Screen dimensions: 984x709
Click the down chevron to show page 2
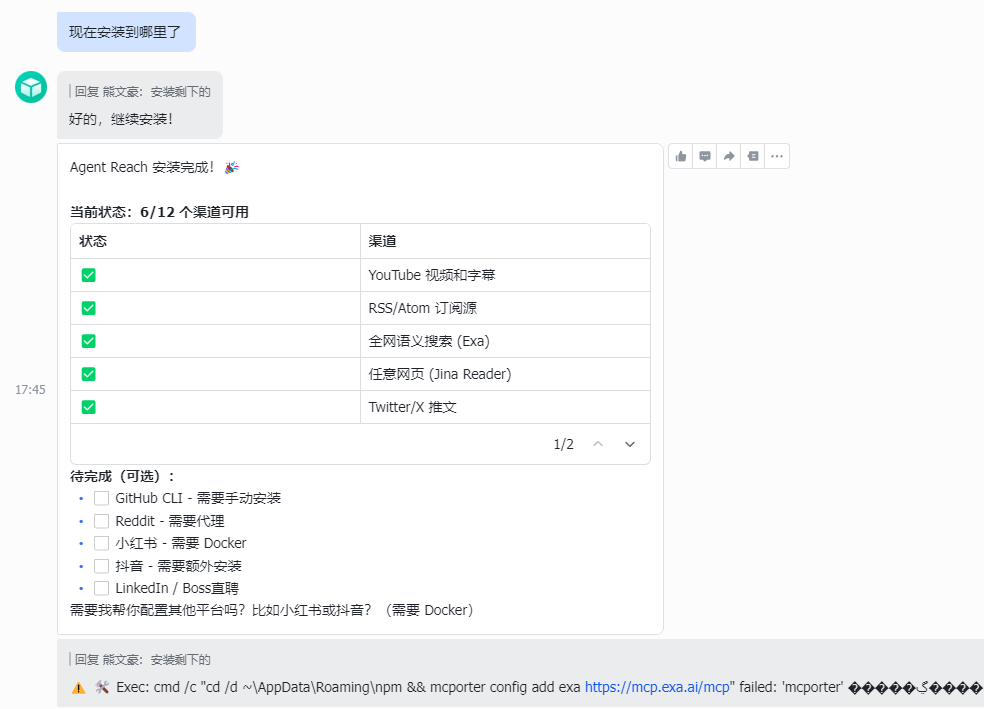tap(630, 443)
